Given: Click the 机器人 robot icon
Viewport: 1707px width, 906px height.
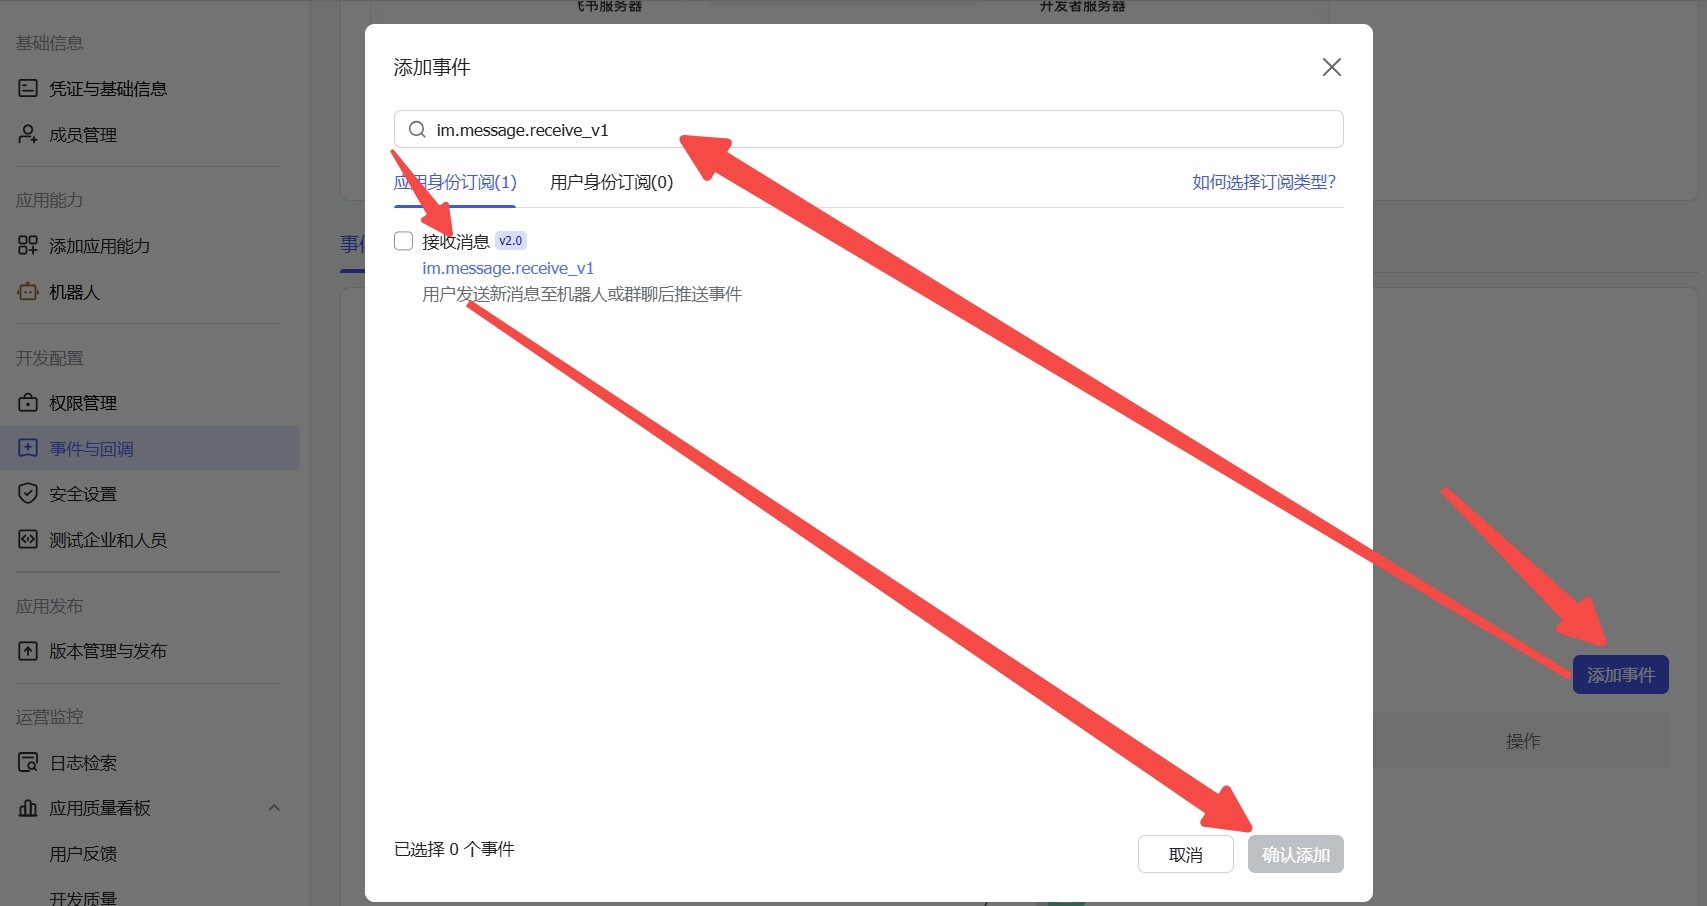Looking at the screenshot, I should pos(28,292).
